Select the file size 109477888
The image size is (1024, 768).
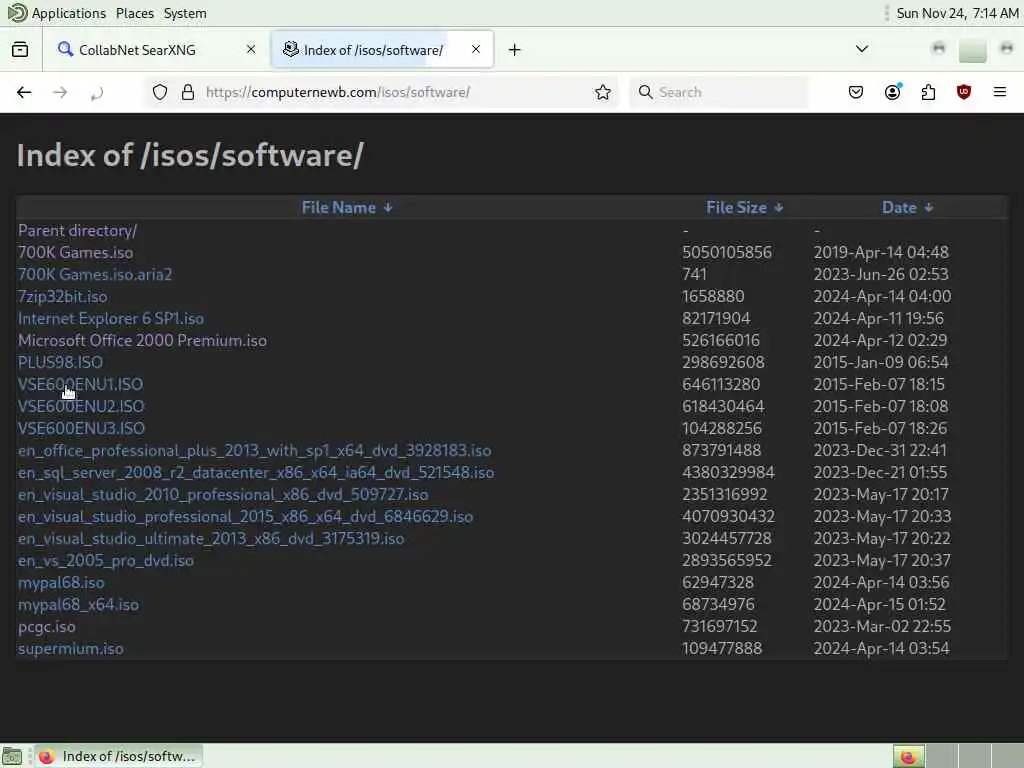pos(722,648)
